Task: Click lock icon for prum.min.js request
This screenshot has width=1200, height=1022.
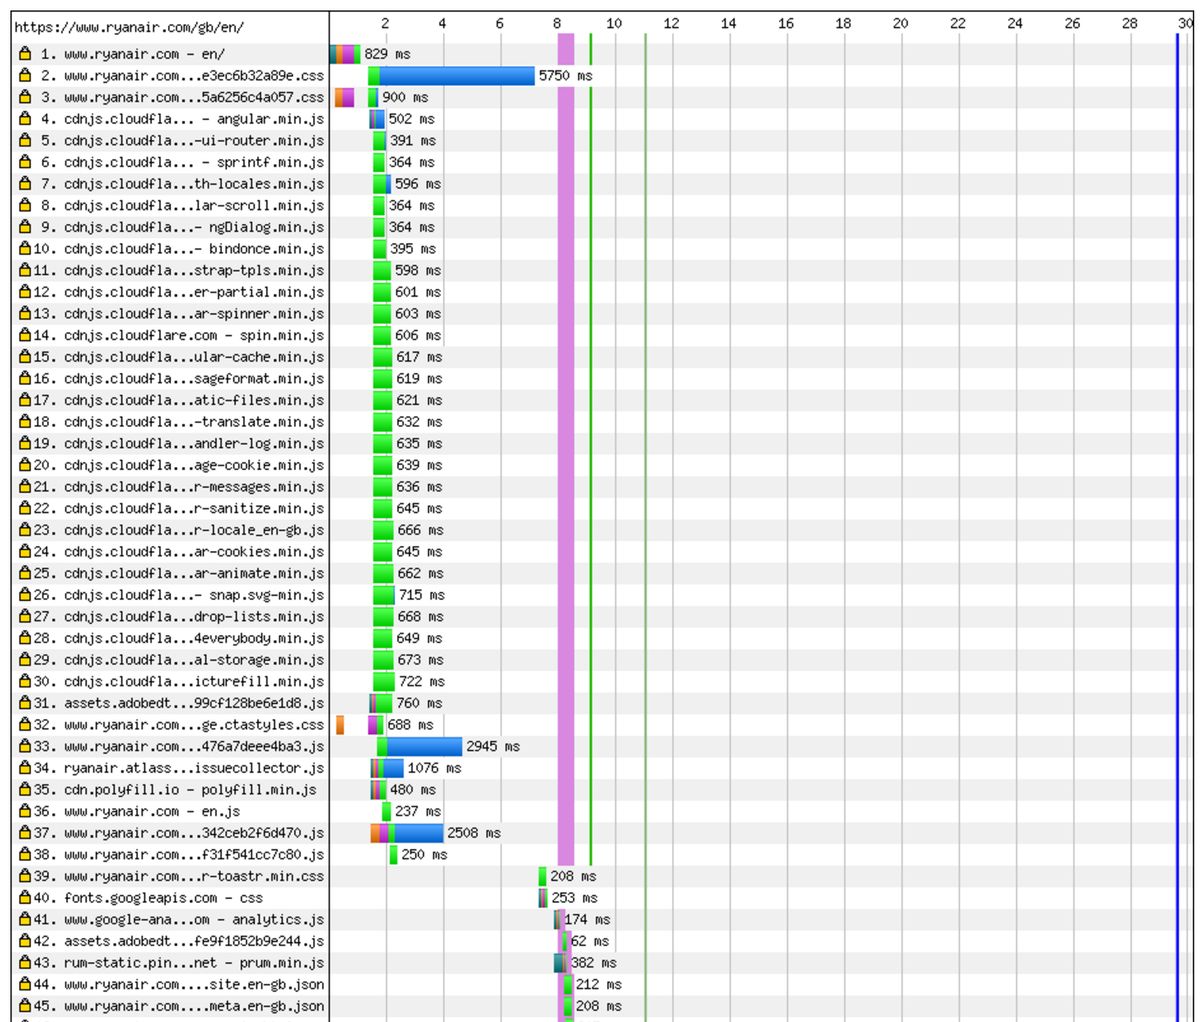Action: pyautogui.click(x=26, y=963)
